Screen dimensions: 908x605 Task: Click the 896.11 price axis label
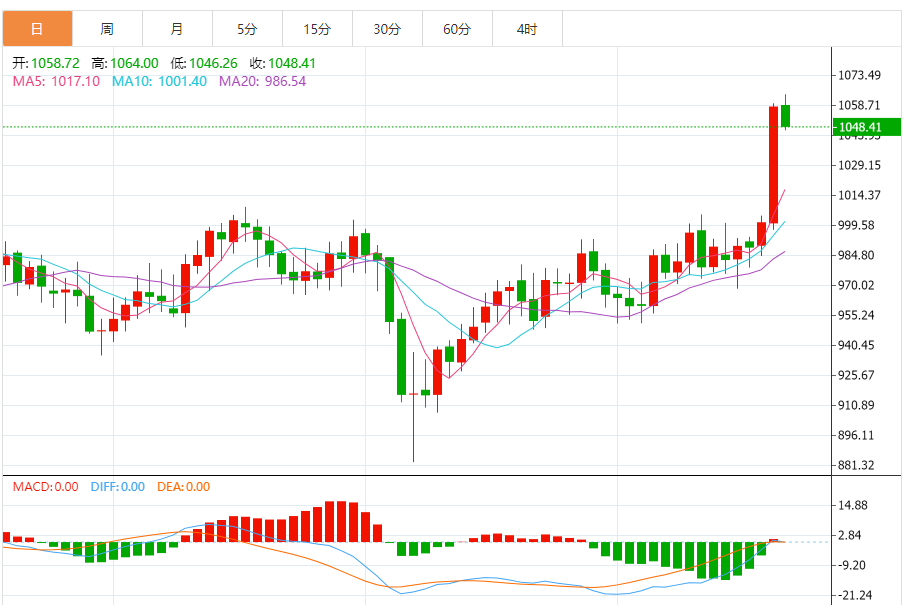(856, 435)
